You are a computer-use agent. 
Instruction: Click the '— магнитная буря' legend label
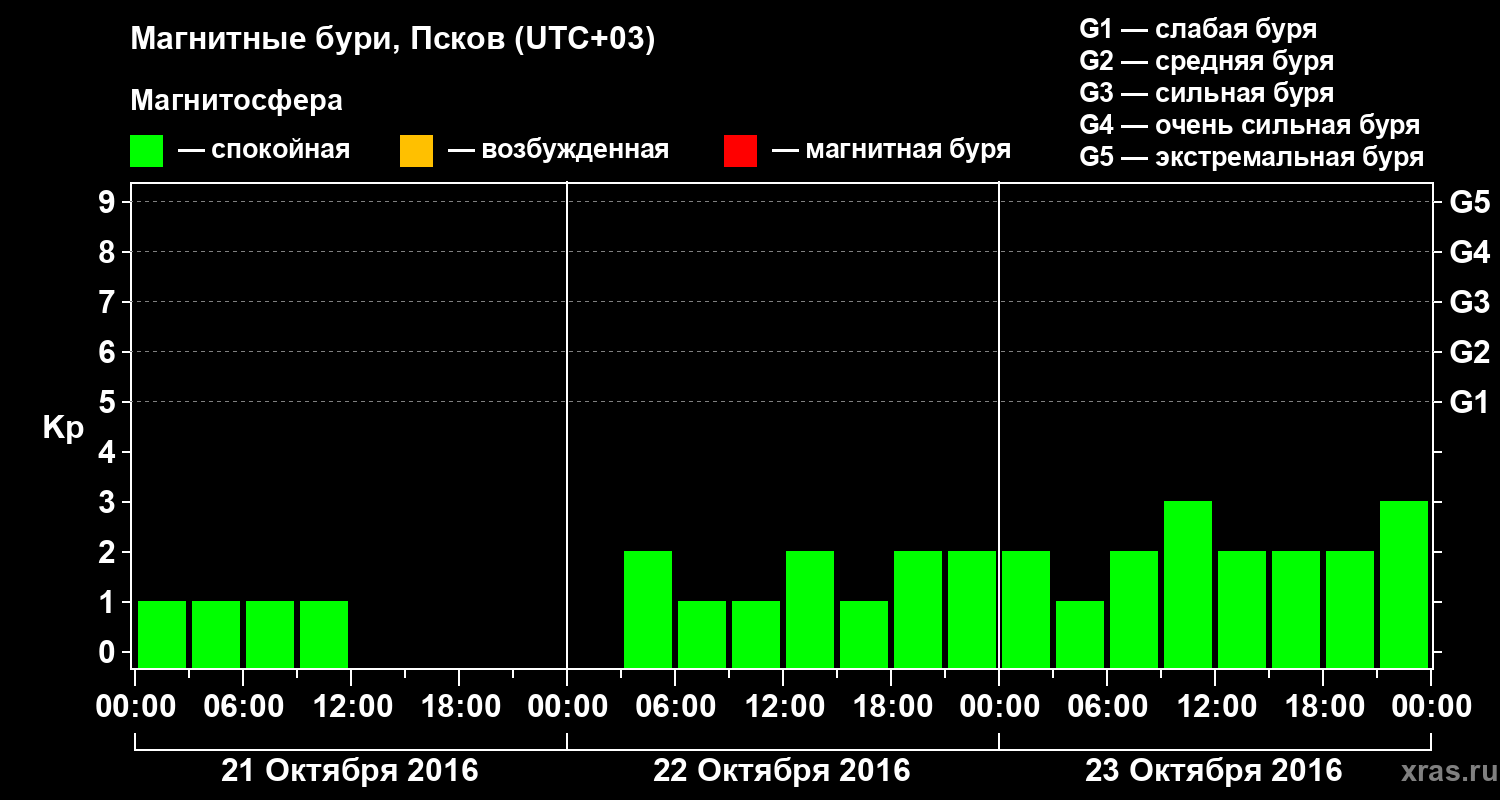[891, 151]
